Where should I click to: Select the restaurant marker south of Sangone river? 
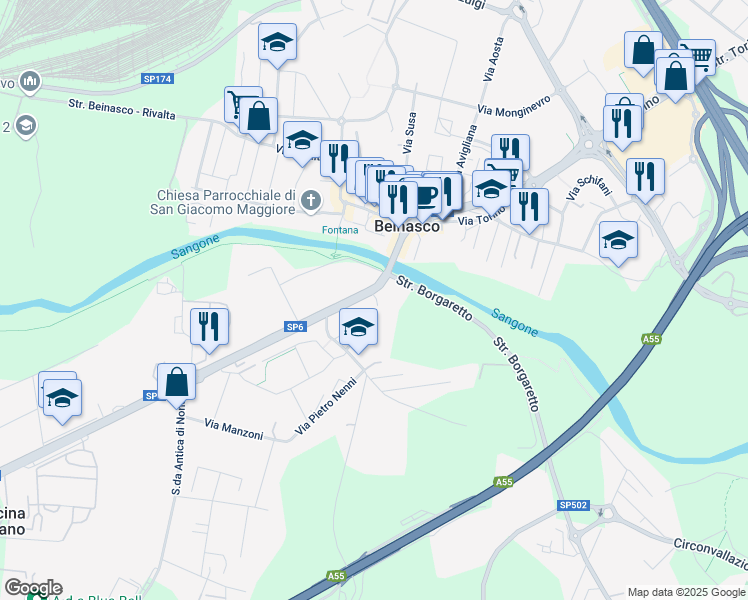pos(209,331)
